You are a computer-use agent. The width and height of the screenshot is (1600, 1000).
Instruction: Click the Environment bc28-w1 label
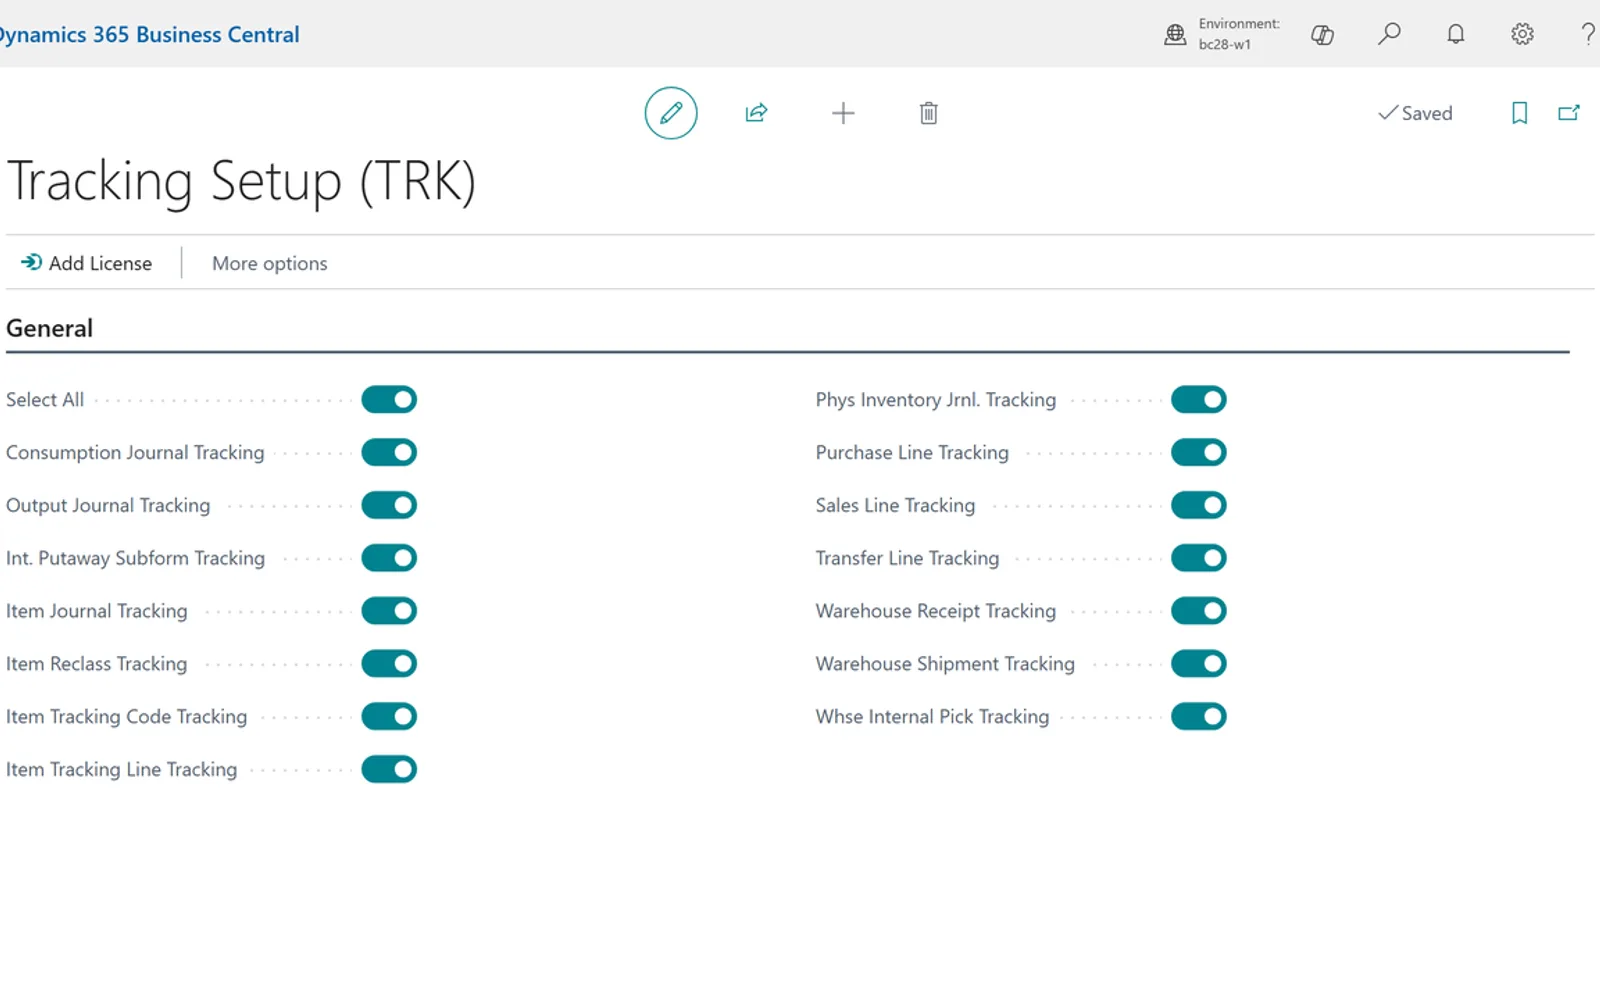[1239, 34]
